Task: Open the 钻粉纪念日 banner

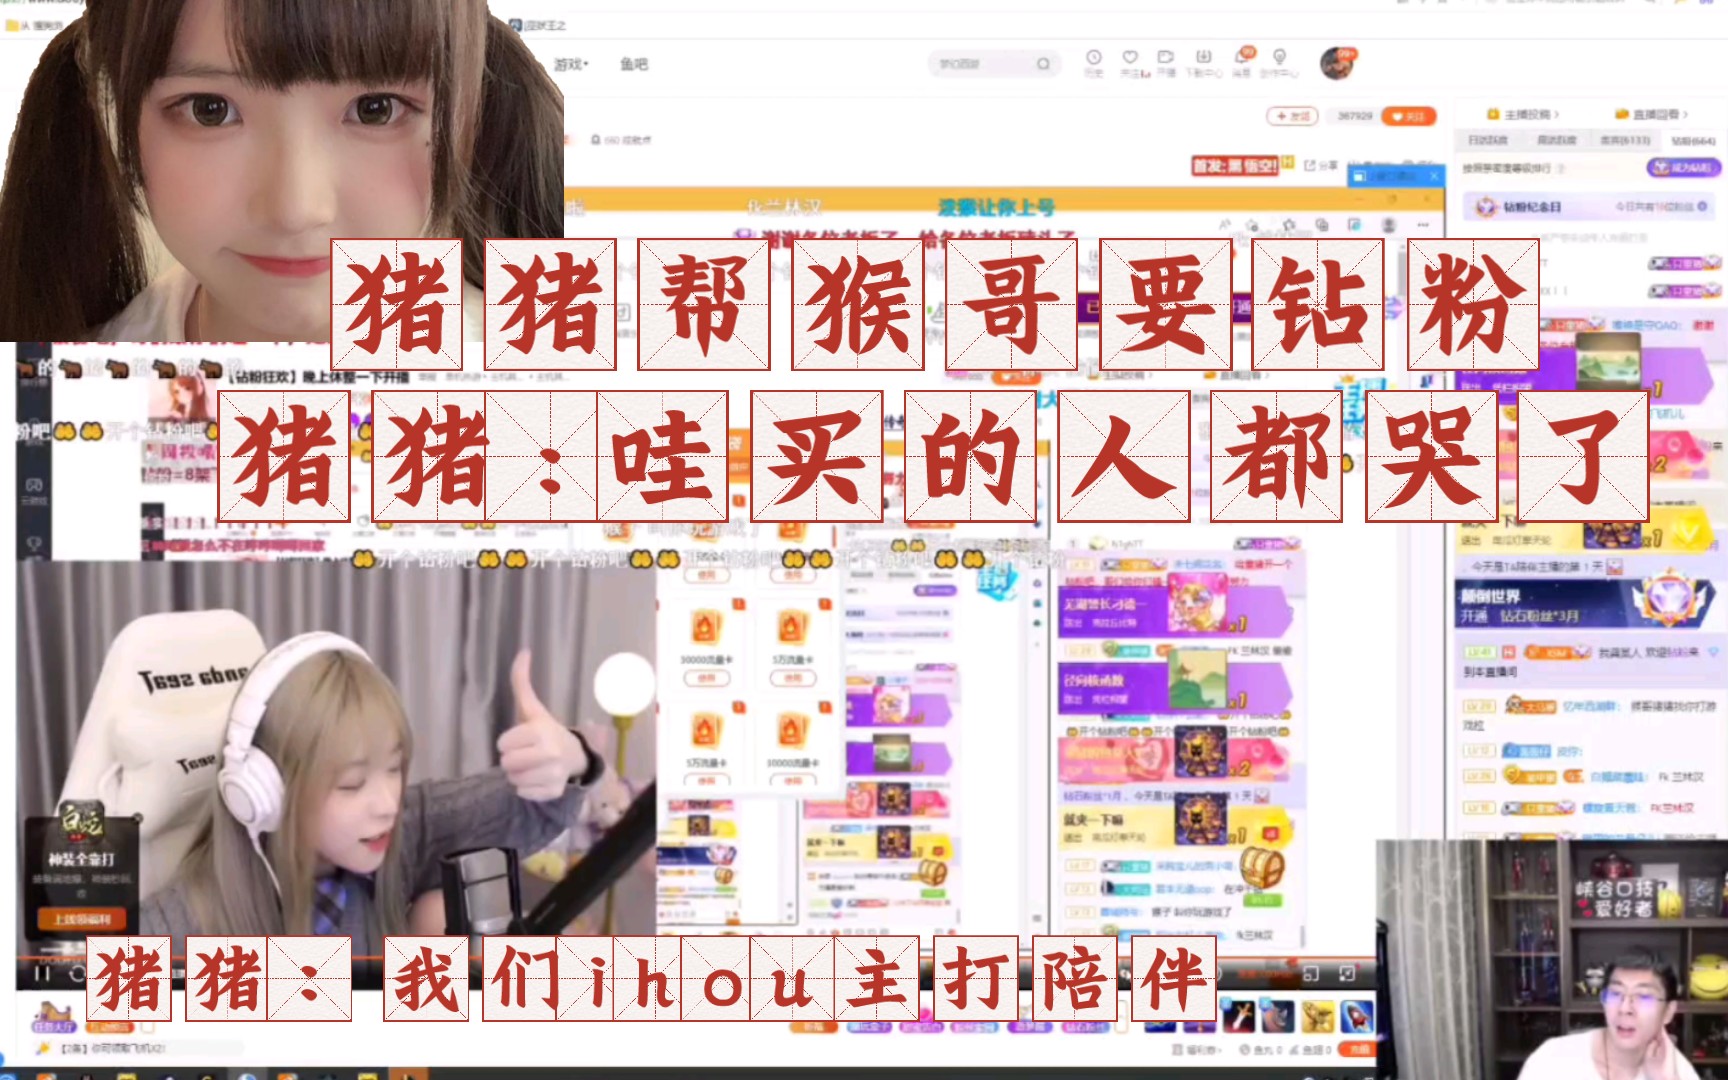Action: tap(1590, 206)
